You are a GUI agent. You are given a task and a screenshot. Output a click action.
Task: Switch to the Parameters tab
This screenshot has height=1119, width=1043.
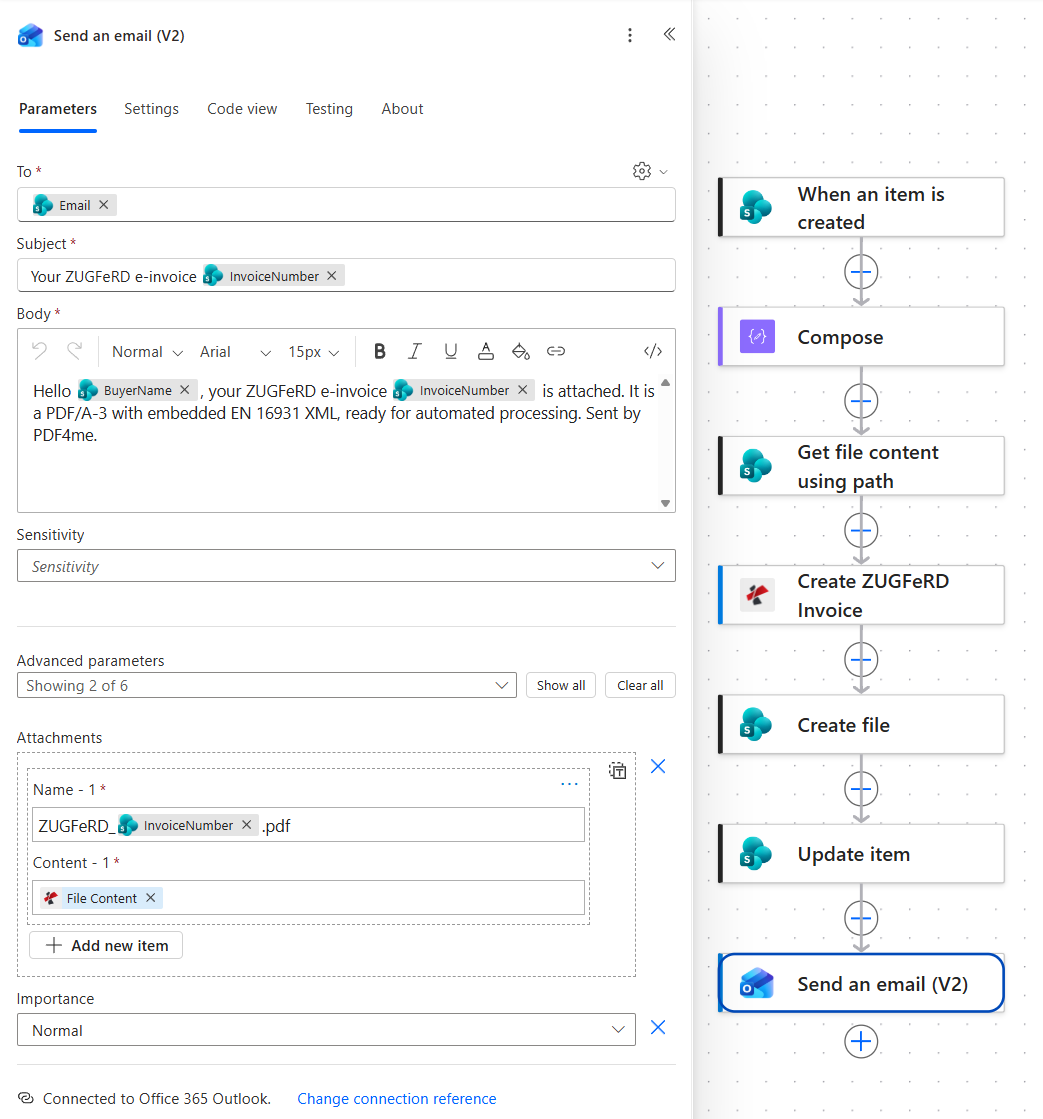click(x=58, y=109)
